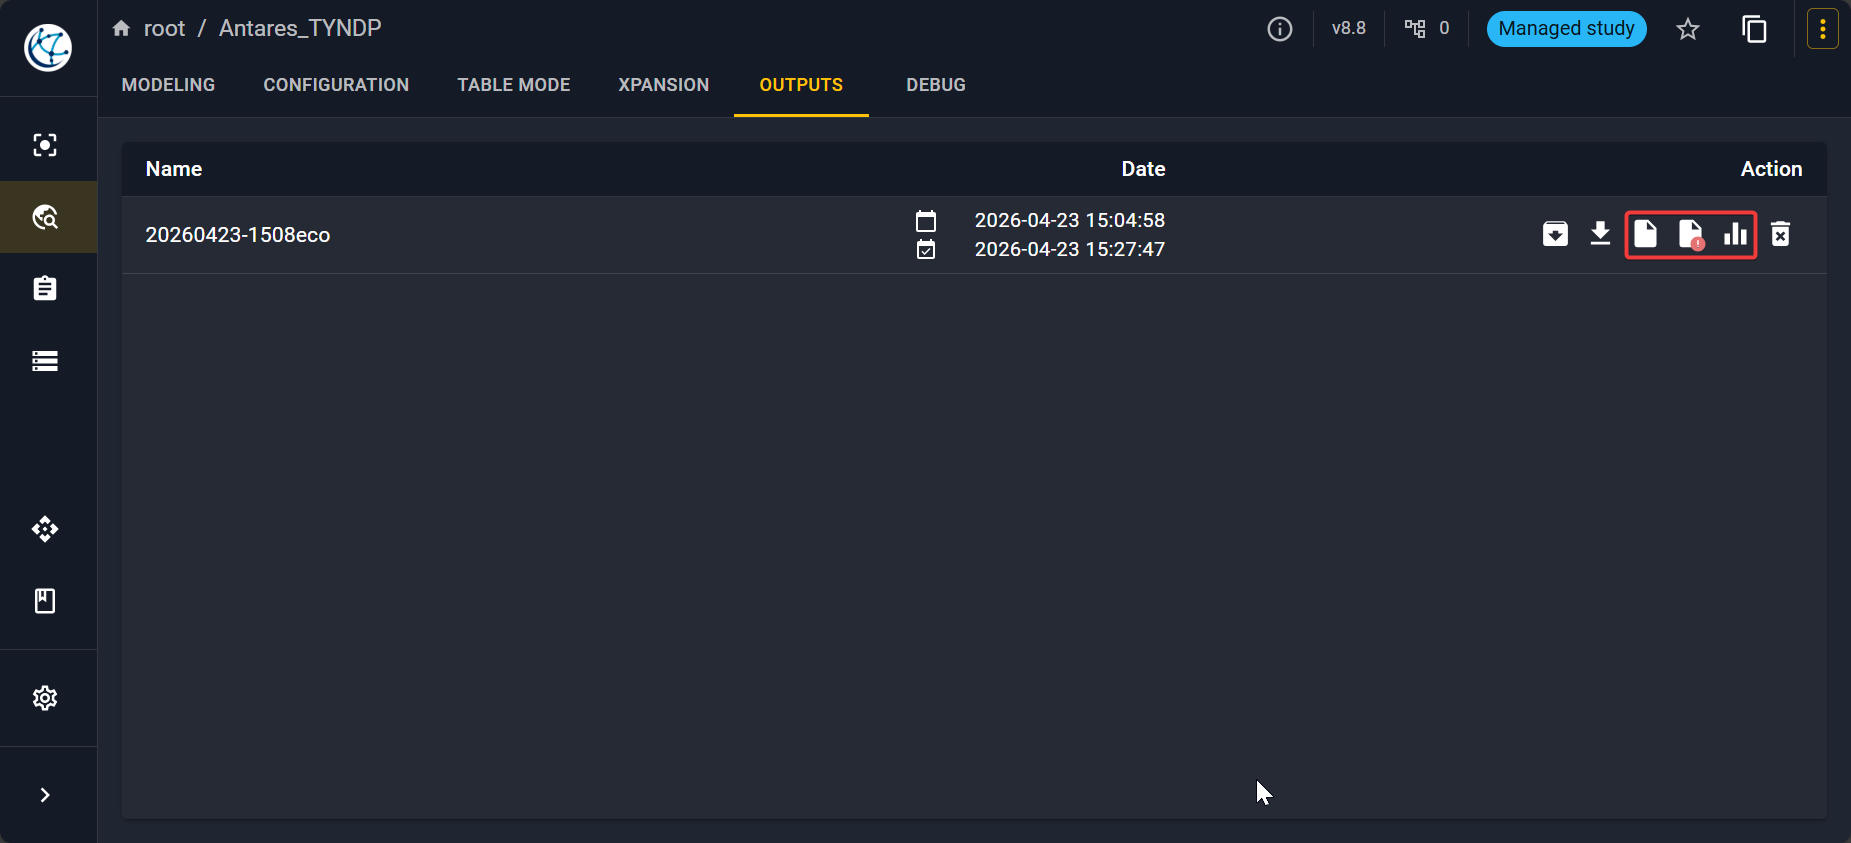Image resolution: width=1851 pixels, height=843 pixels.
Task: Click the Managed study chip
Action: pyautogui.click(x=1566, y=28)
